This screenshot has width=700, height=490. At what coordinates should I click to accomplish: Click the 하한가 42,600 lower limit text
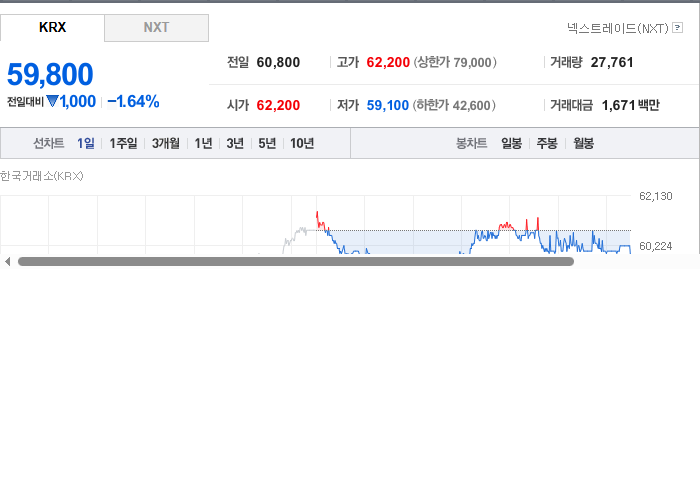click(454, 105)
